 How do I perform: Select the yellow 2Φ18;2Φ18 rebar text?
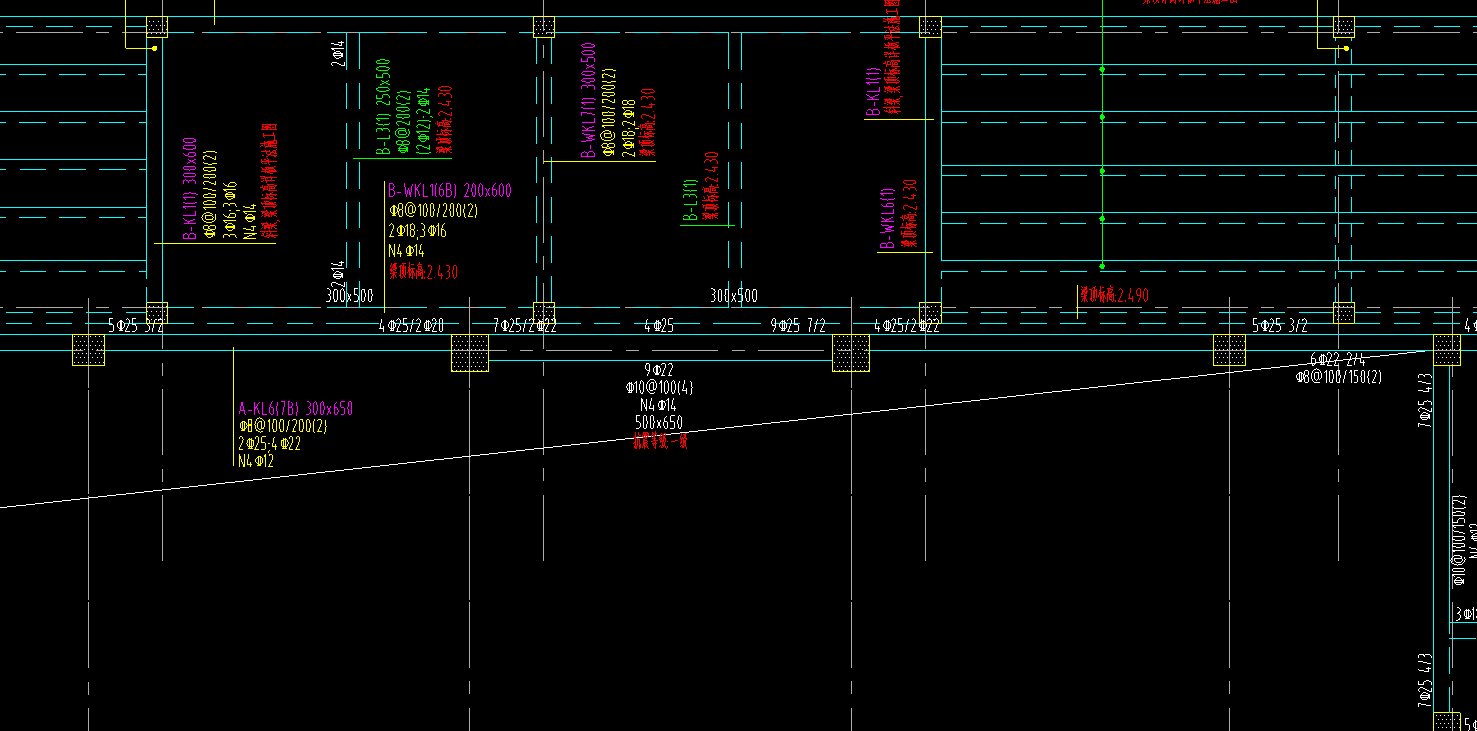pos(630,129)
